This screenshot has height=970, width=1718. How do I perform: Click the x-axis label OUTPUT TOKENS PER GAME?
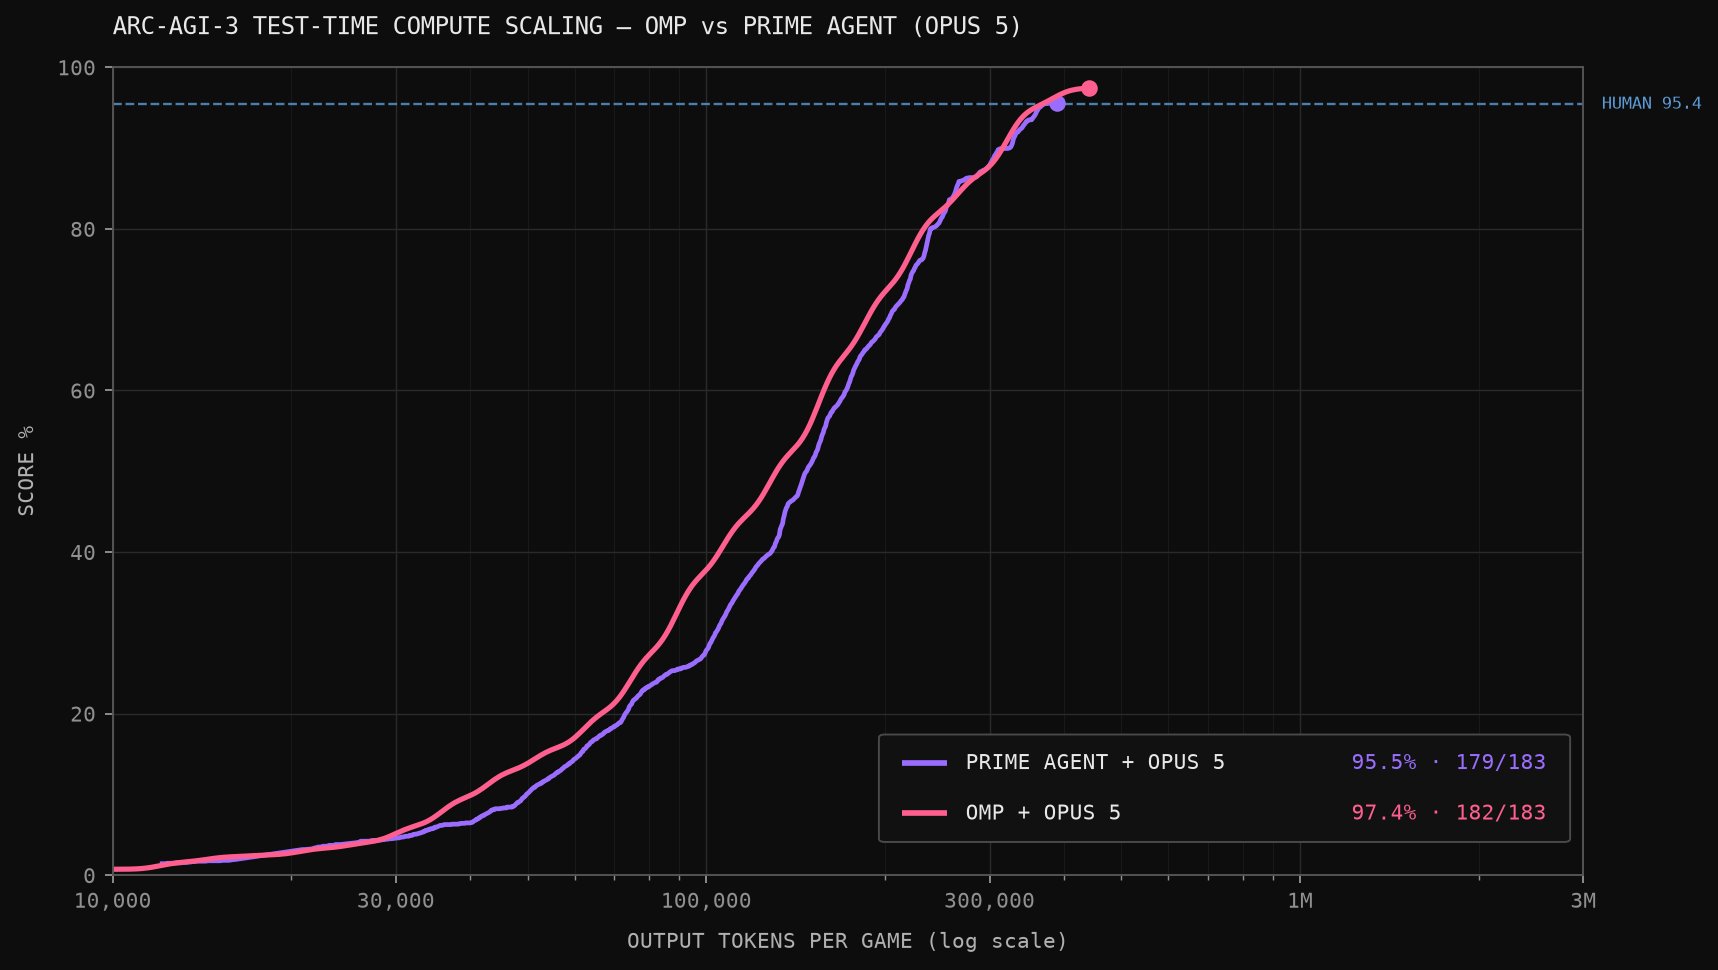tap(847, 941)
